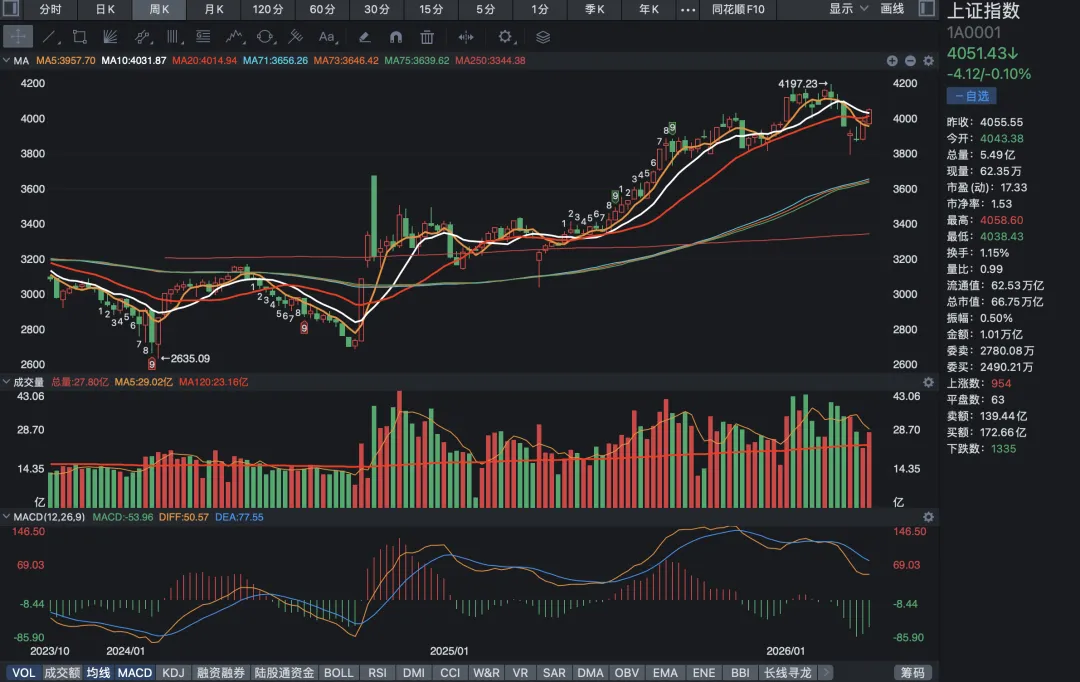
Task: Open the 筹码 chip distribution button
Action: coord(913,672)
